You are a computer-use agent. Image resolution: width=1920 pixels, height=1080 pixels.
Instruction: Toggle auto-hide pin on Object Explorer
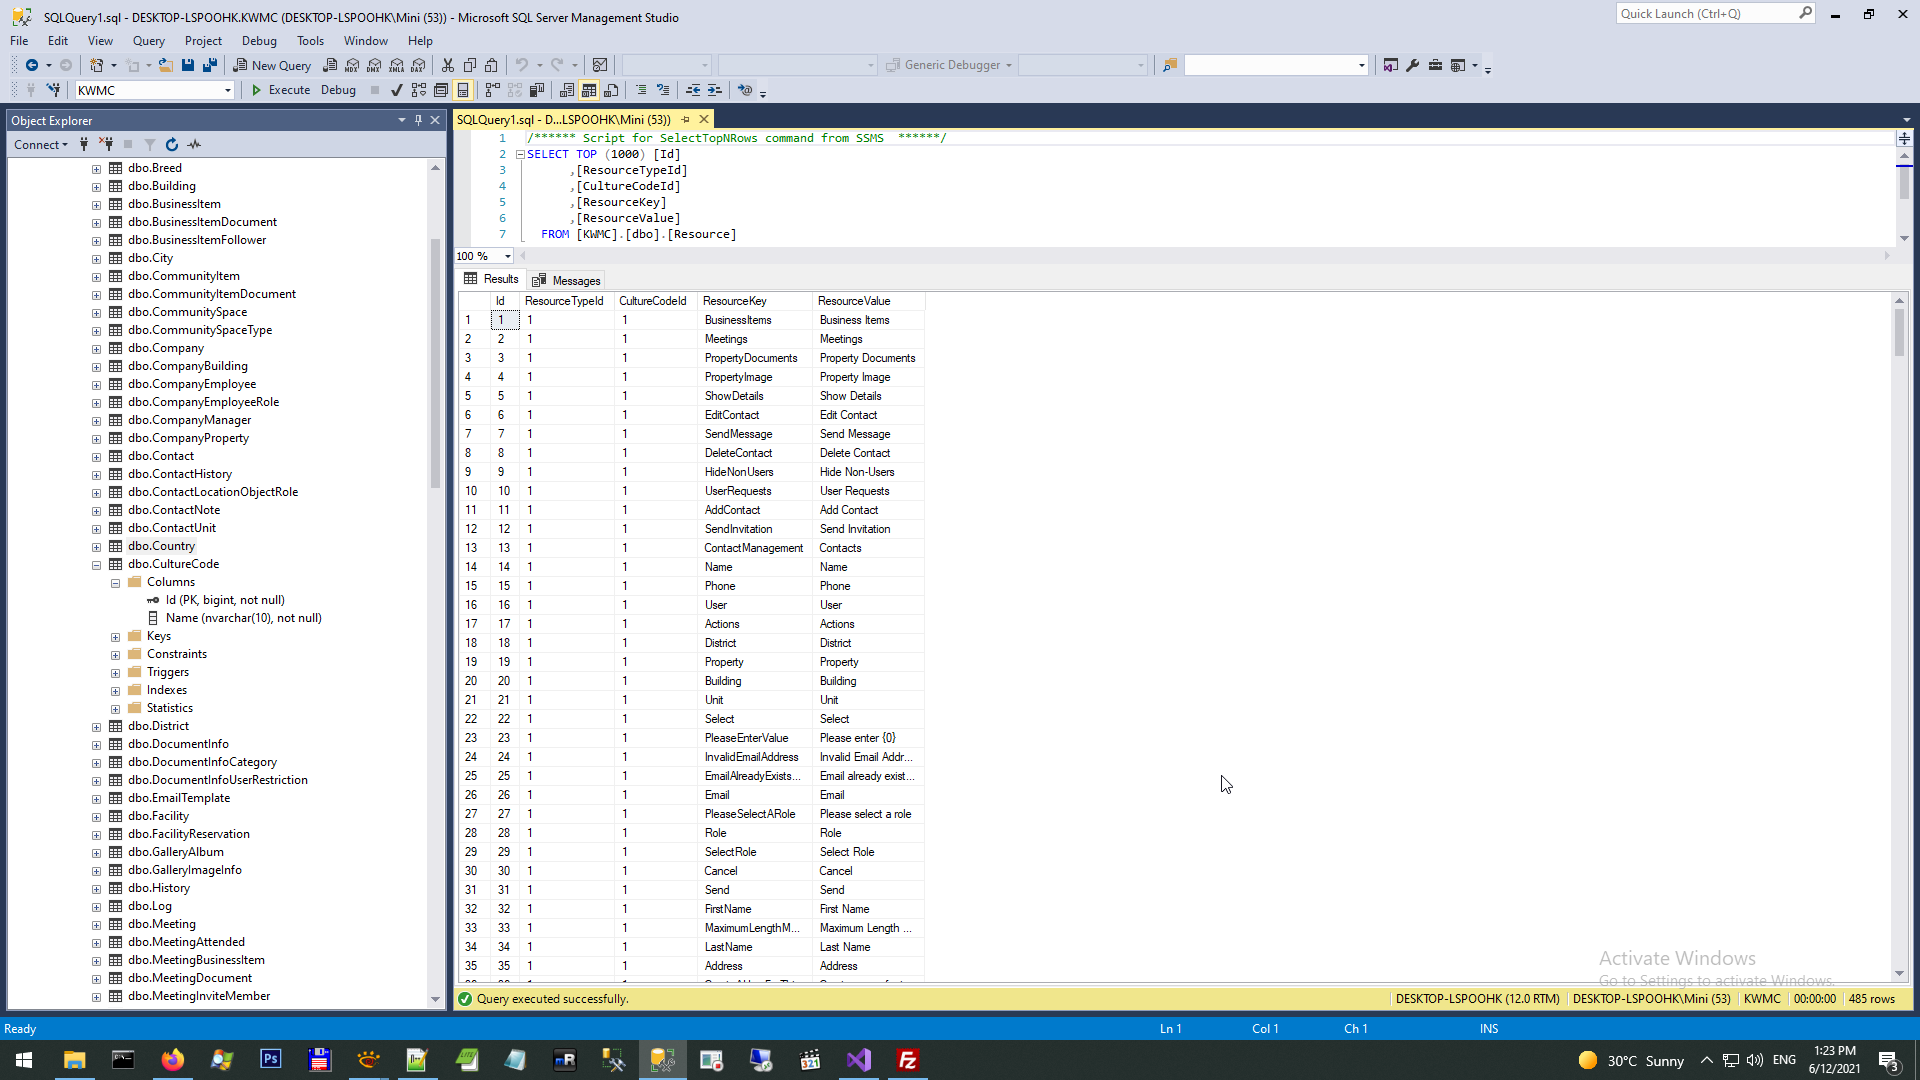click(418, 120)
